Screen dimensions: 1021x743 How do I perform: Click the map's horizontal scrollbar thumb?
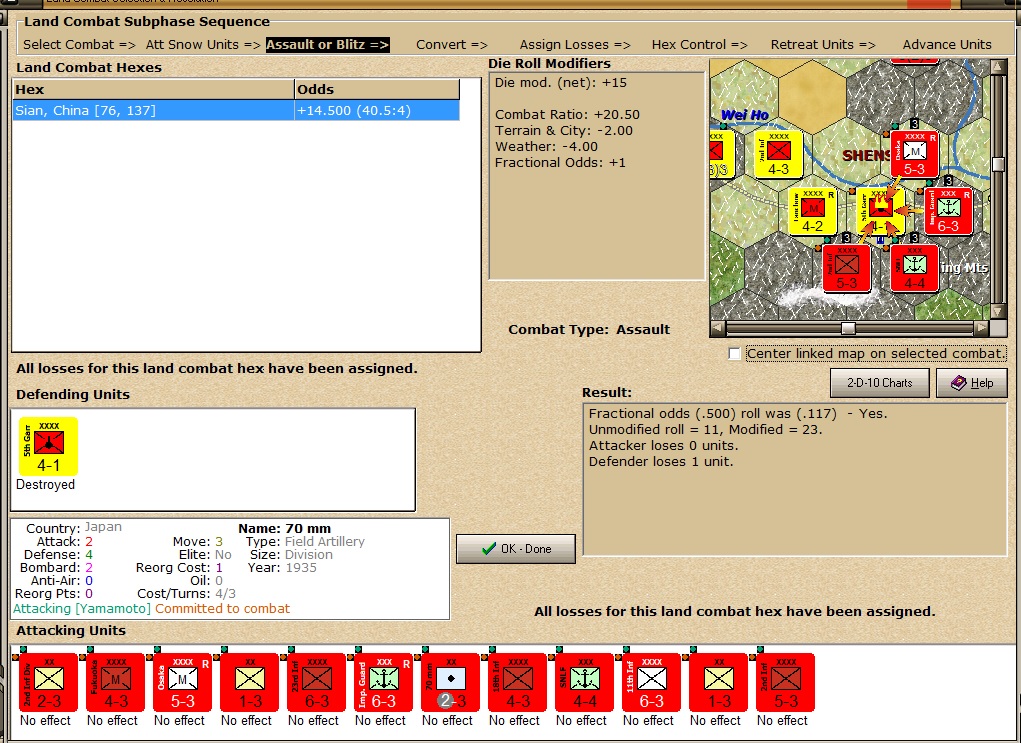pyautogui.click(x=848, y=328)
